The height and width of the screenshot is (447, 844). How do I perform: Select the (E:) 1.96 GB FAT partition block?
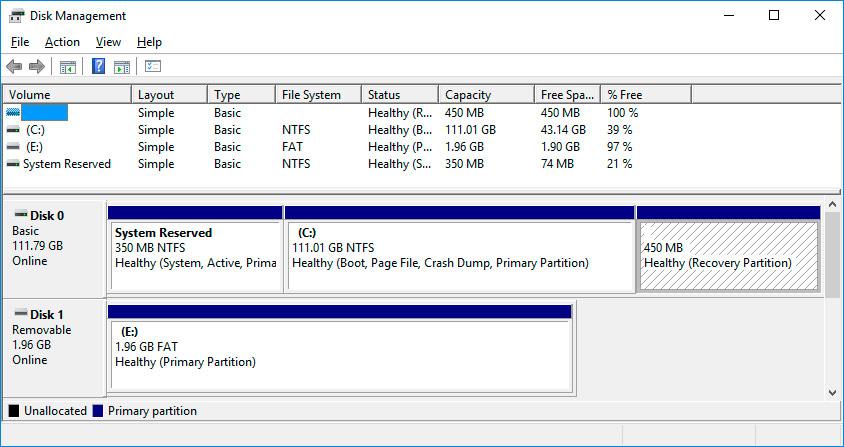pos(340,349)
